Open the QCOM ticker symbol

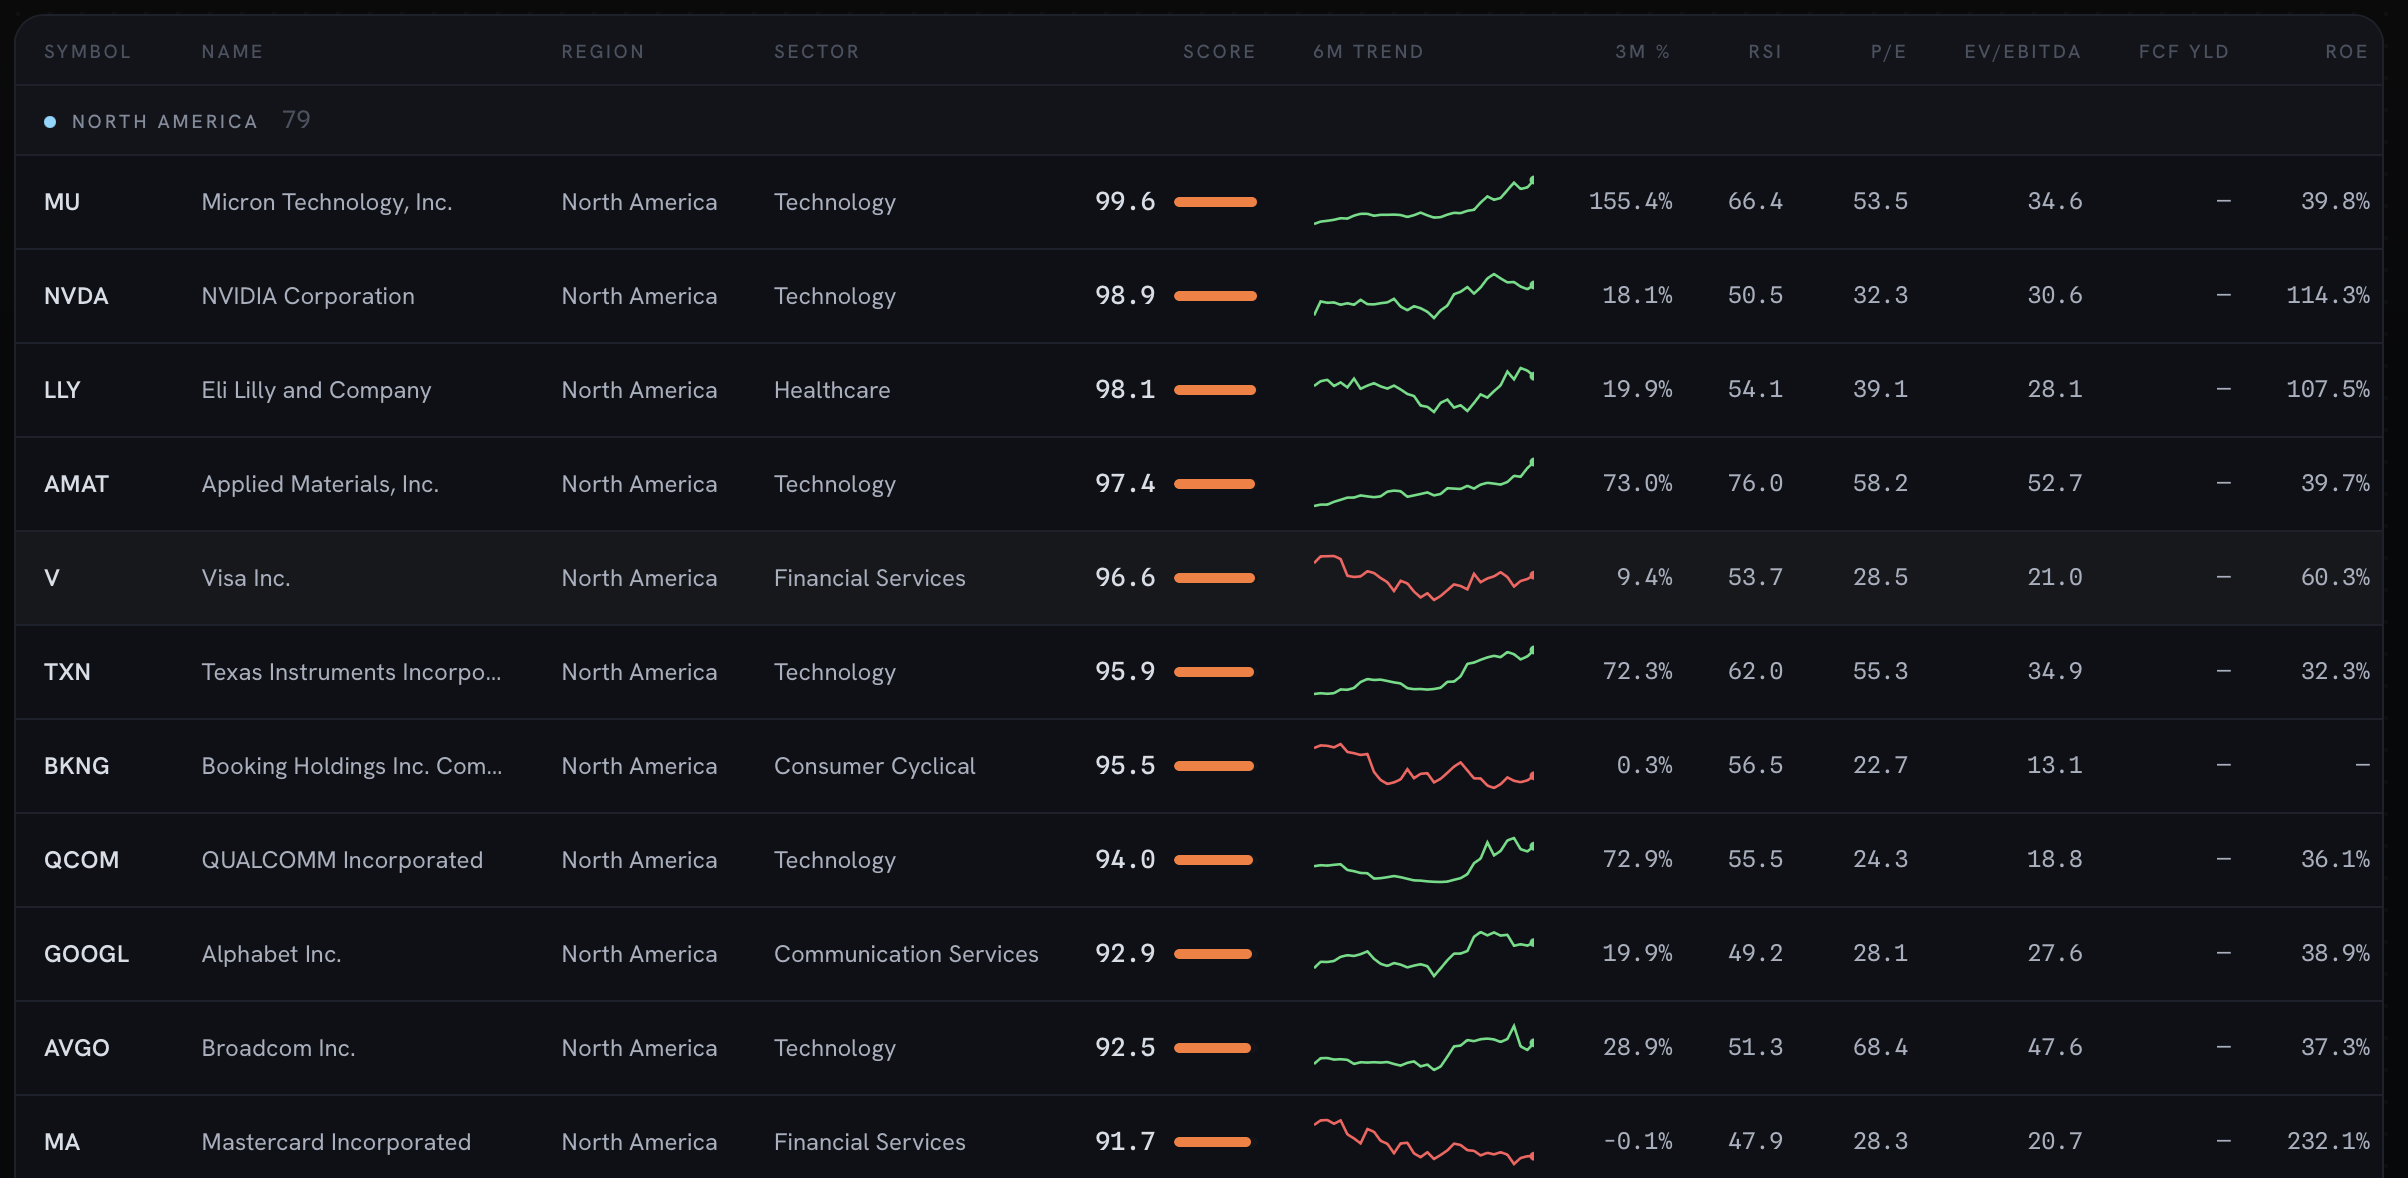point(81,860)
